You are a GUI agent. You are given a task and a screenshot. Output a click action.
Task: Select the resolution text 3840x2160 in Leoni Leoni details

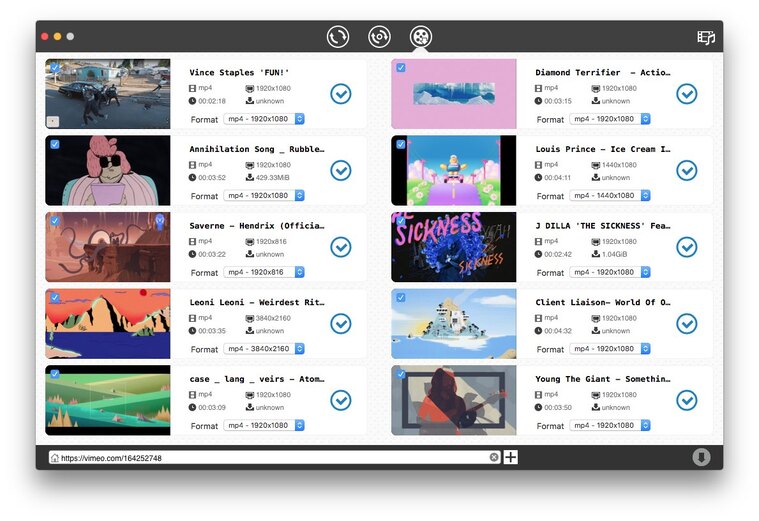(273, 318)
